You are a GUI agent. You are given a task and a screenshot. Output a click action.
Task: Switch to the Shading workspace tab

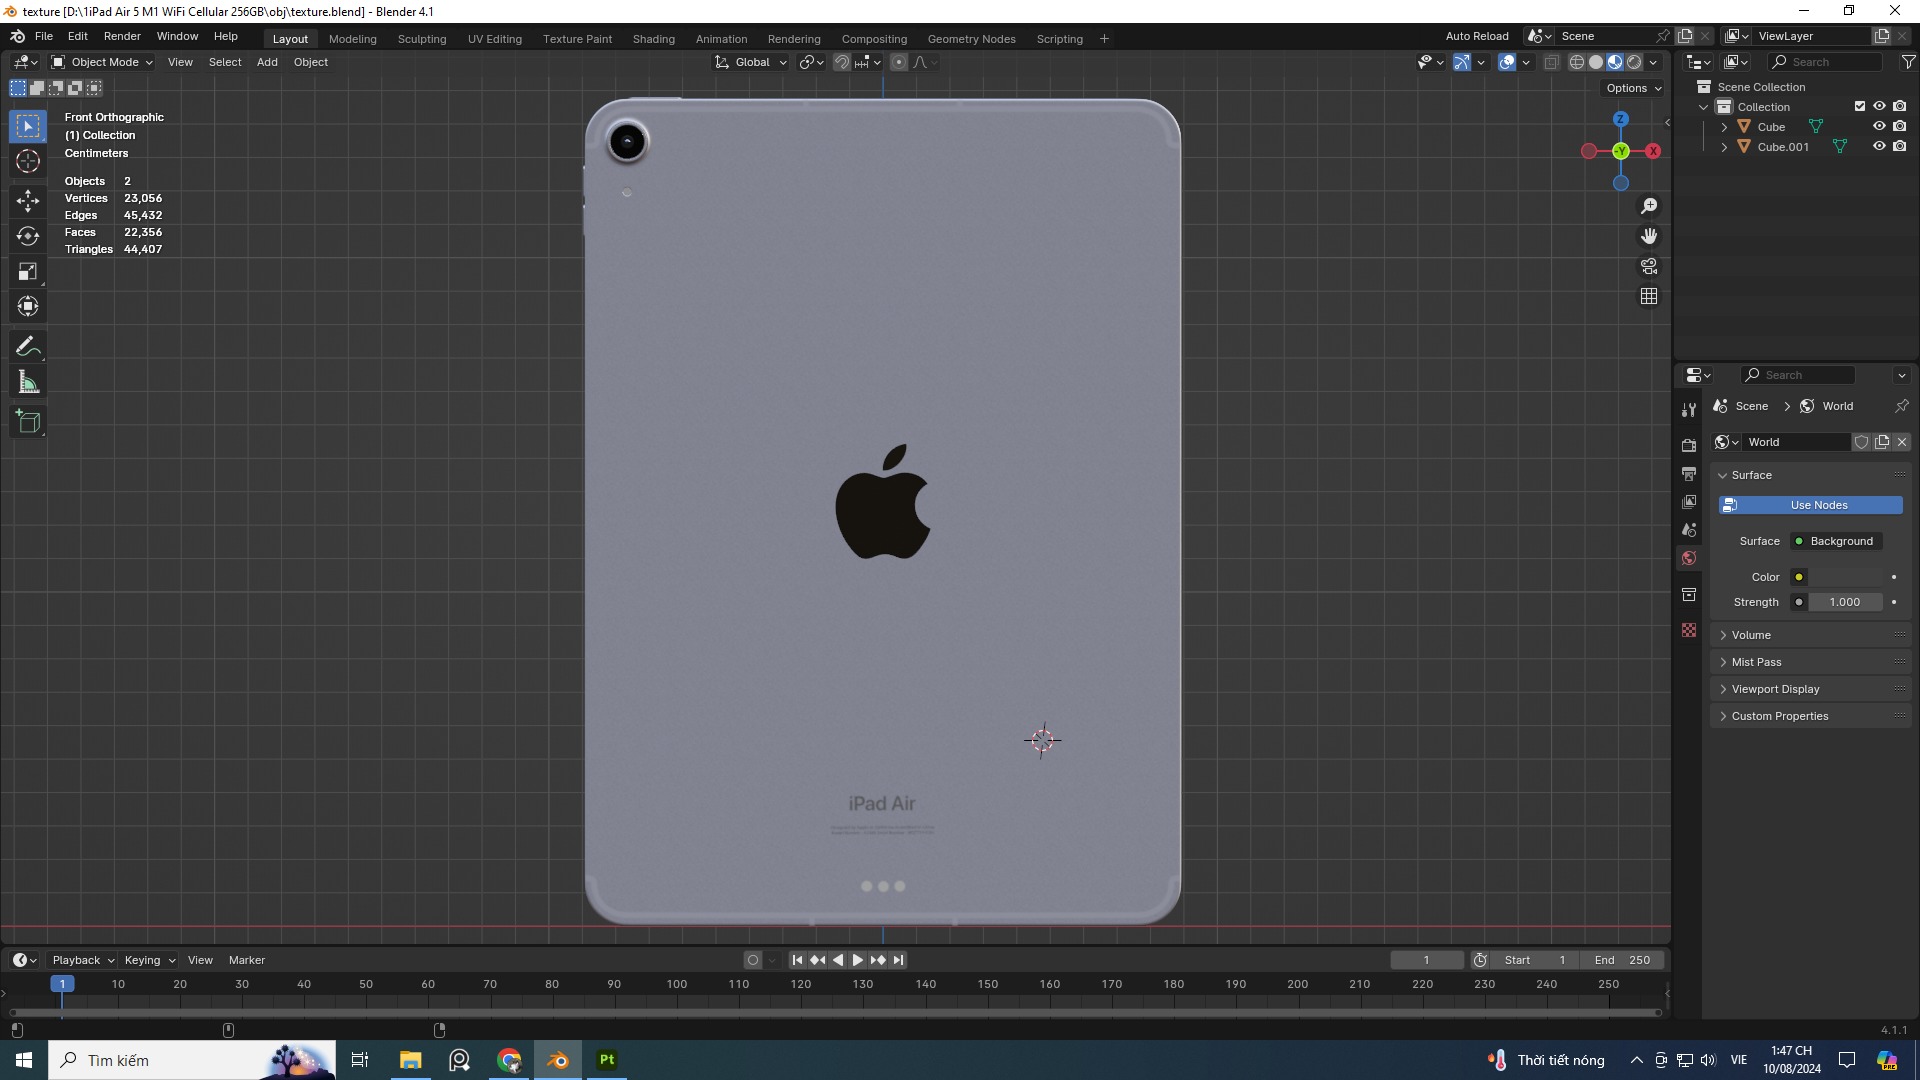coord(653,39)
